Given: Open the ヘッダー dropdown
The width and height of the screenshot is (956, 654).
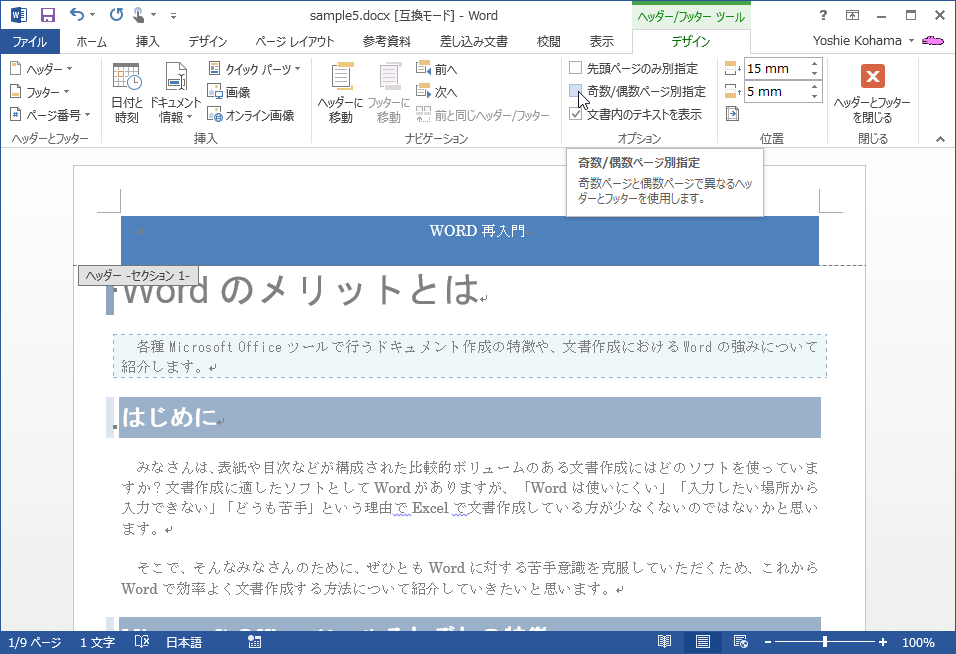Looking at the screenshot, I should 41,69.
